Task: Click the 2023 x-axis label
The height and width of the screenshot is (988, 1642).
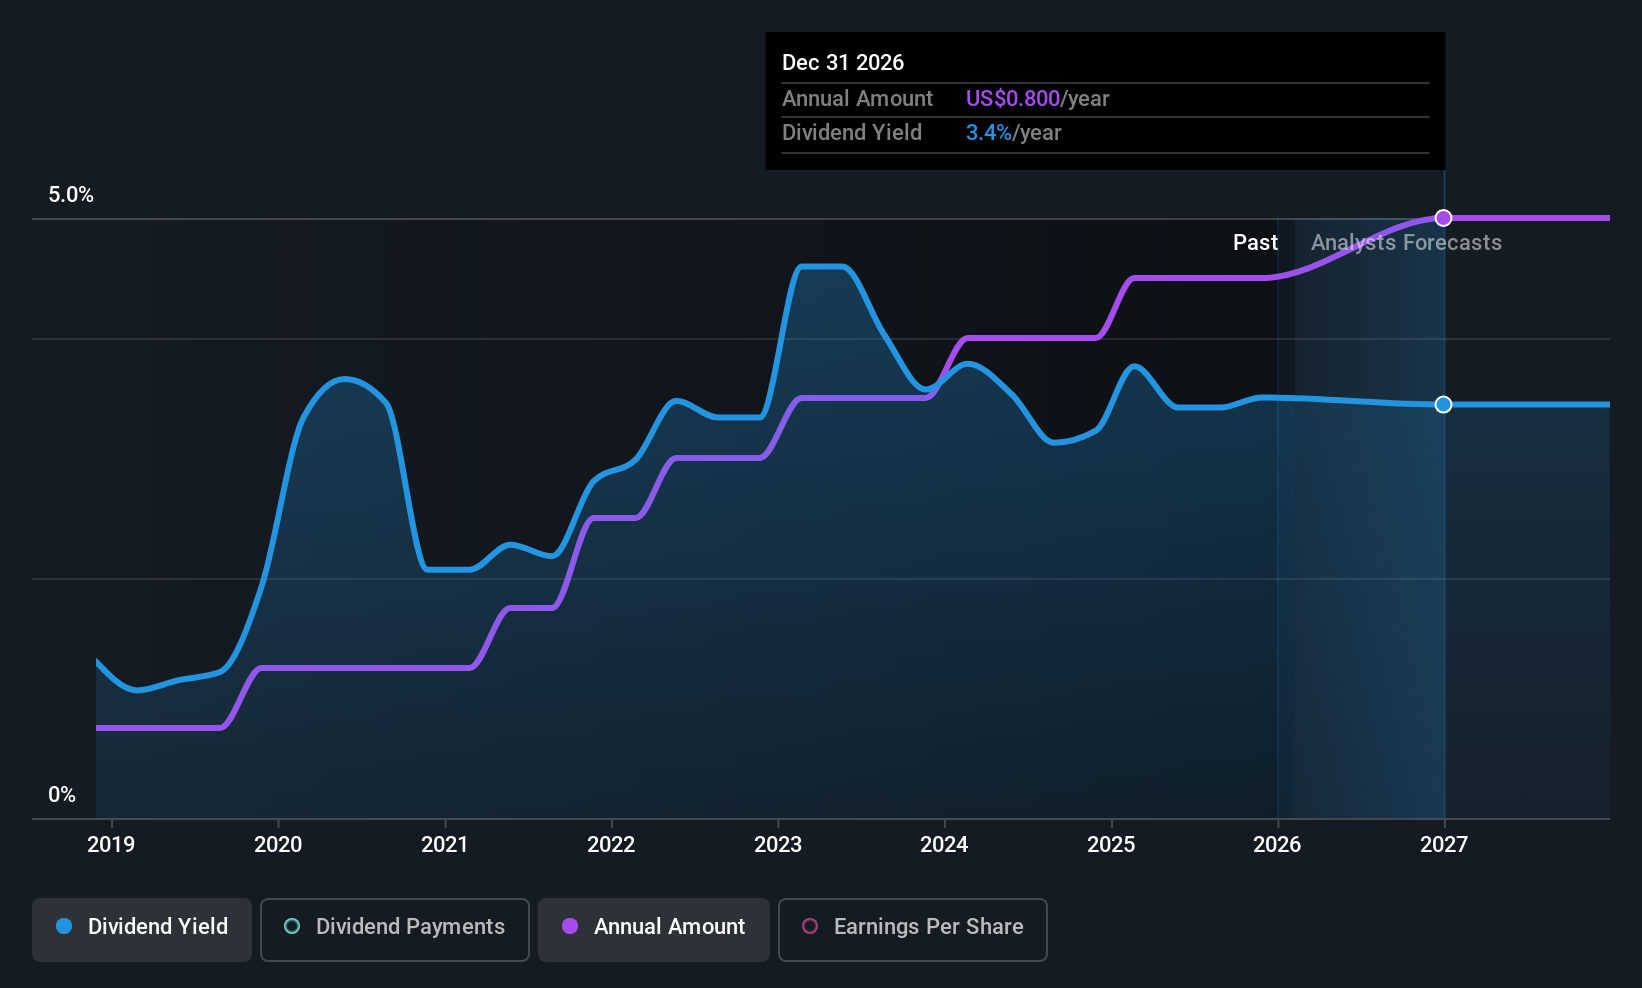Action: pyautogui.click(x=778, y=844)
